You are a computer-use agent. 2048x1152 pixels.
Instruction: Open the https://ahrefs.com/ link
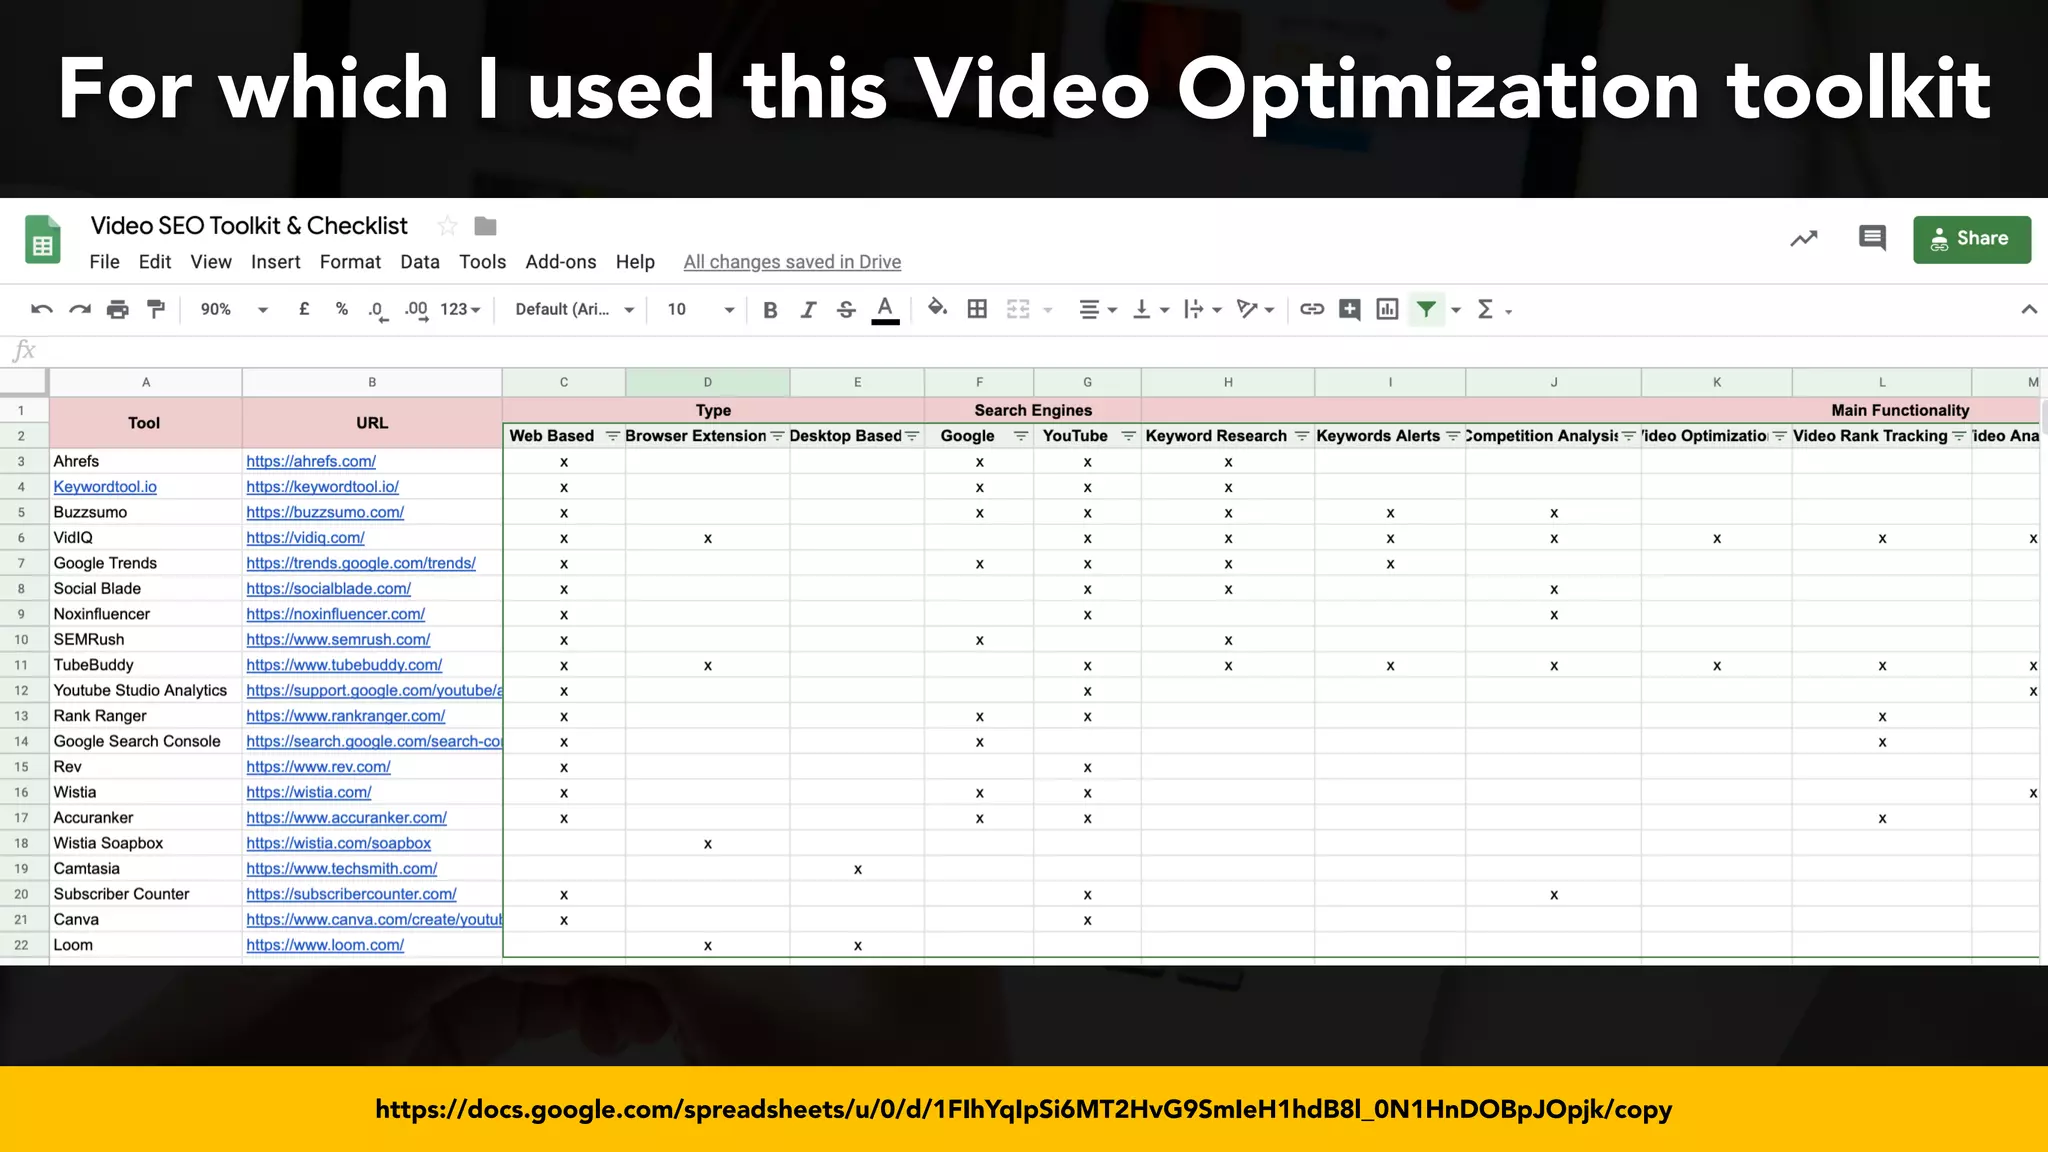coord(311,461)
